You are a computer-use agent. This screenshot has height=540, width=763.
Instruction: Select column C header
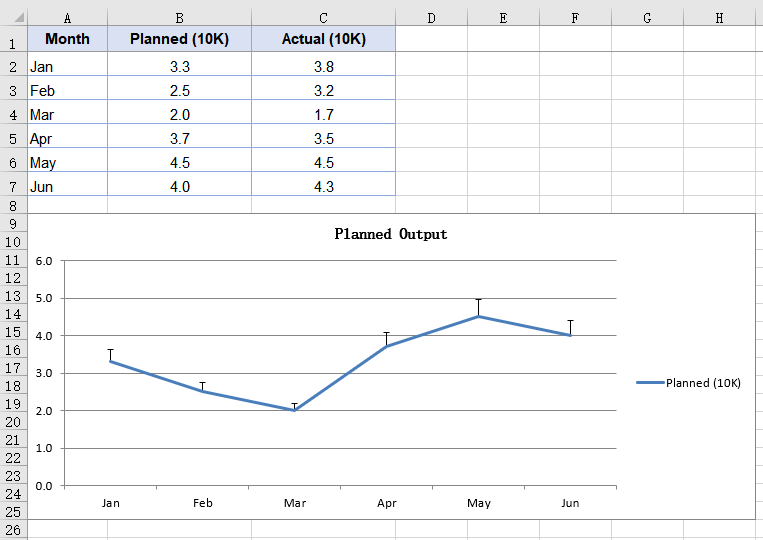click(324, 18)
